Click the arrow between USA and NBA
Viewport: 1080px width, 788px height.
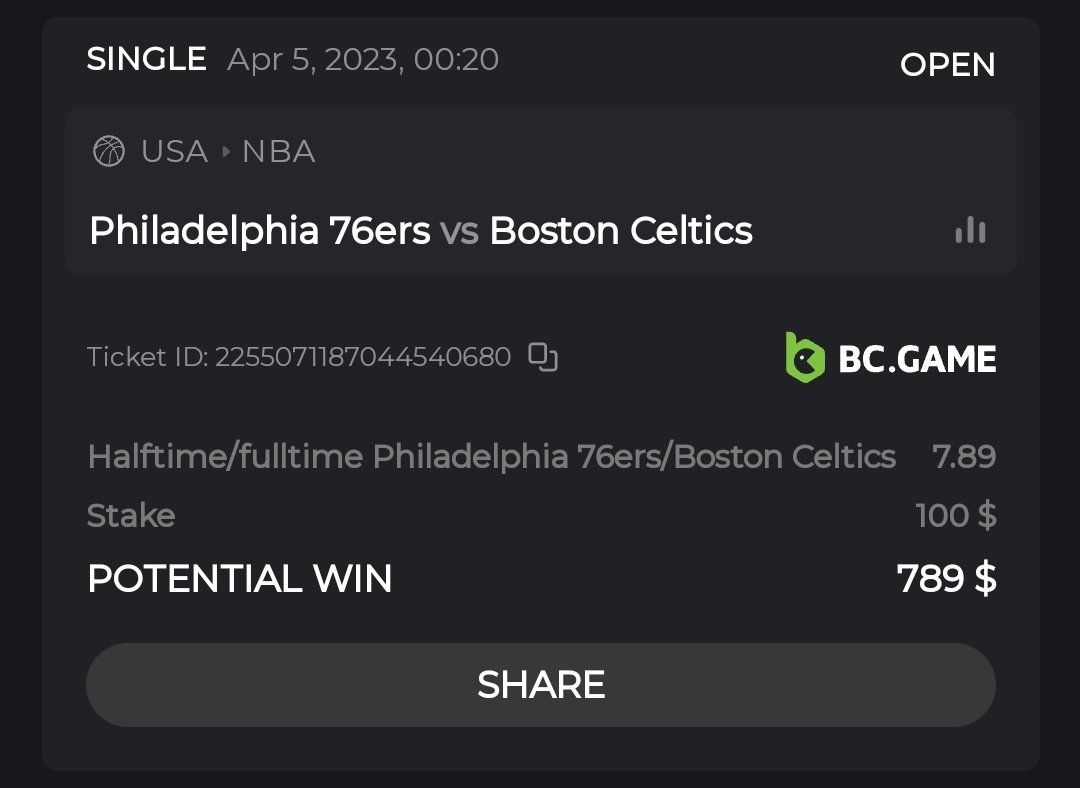225,152
